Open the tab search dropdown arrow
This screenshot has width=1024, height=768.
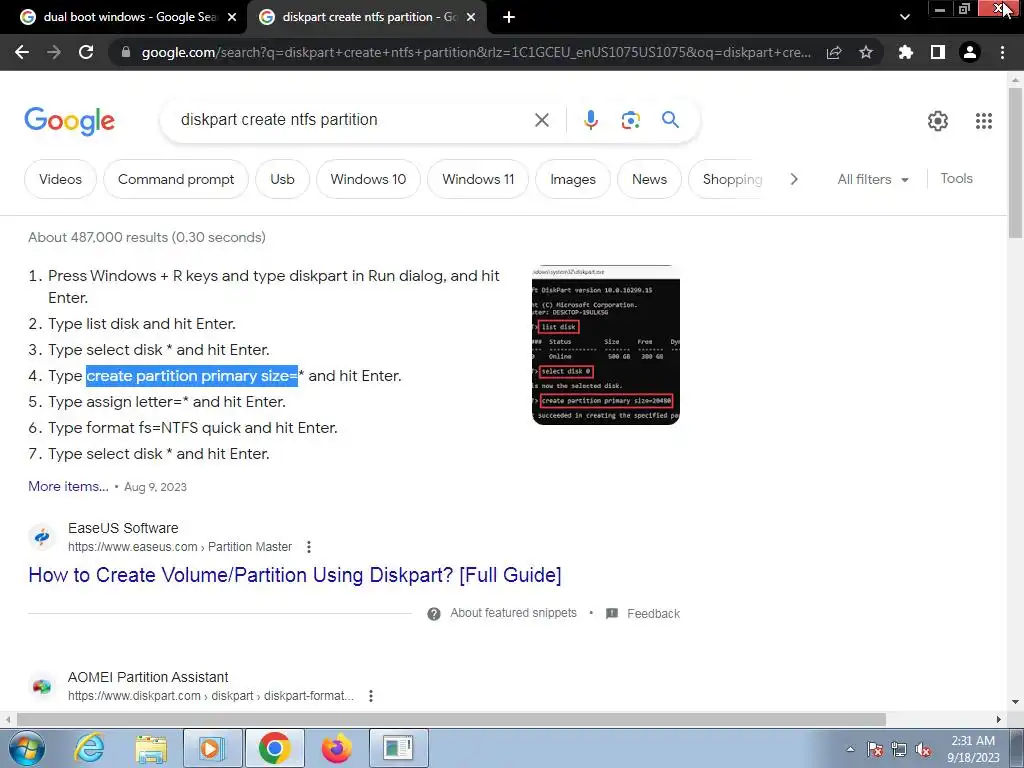tap(904, 17)
